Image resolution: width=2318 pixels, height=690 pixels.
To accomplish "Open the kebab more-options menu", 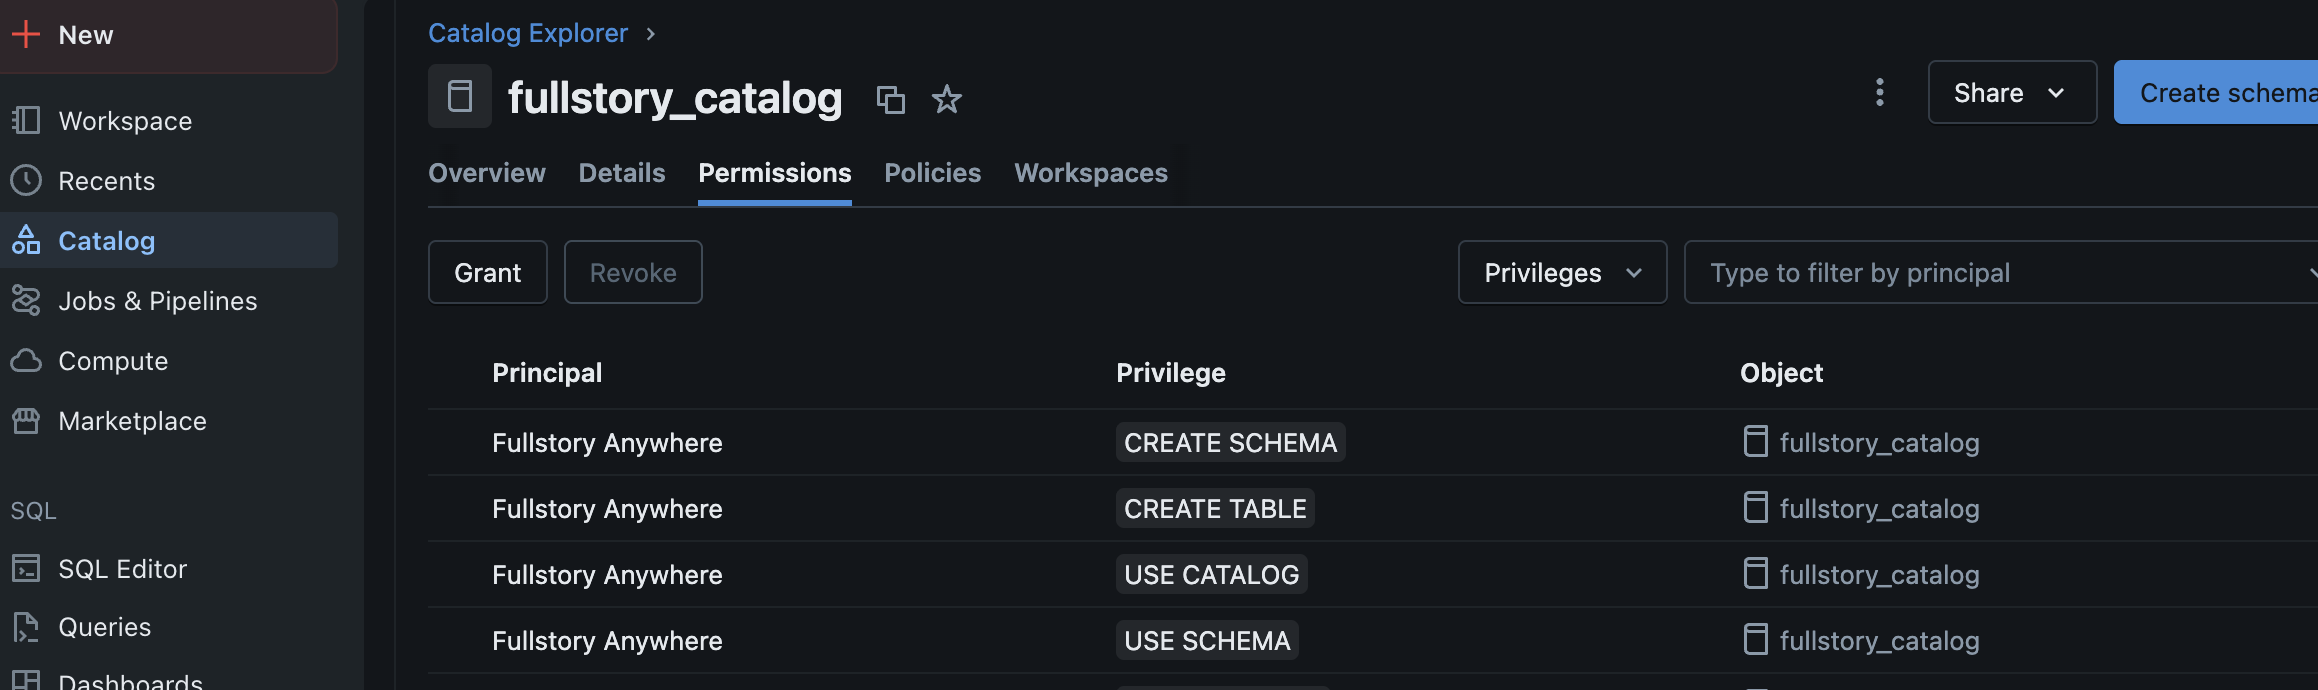I will tap(1879, 92).
